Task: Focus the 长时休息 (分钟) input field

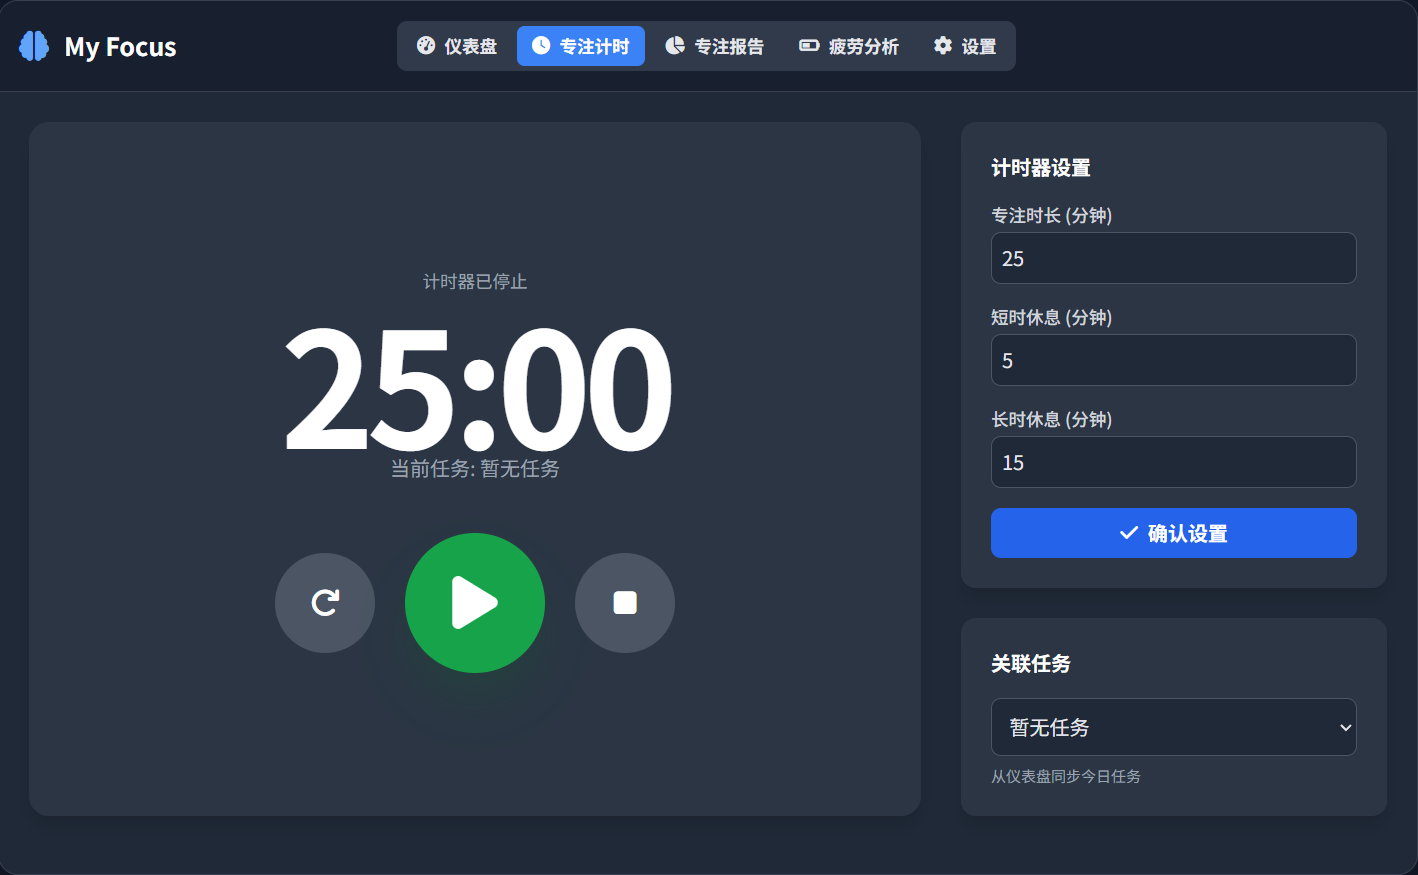Action: pyautogui.click(x=1174, y=462)
